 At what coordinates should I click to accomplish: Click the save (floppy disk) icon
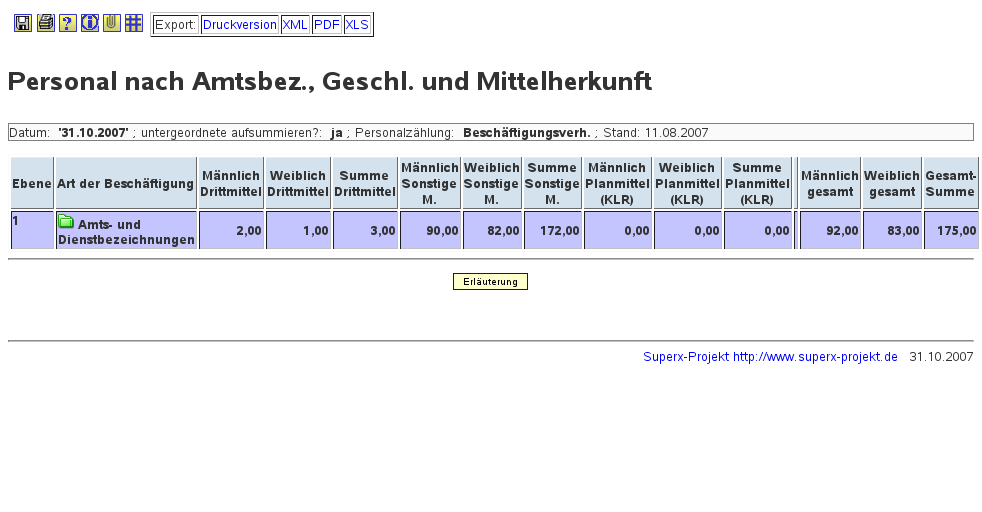[x=23, y=23]
